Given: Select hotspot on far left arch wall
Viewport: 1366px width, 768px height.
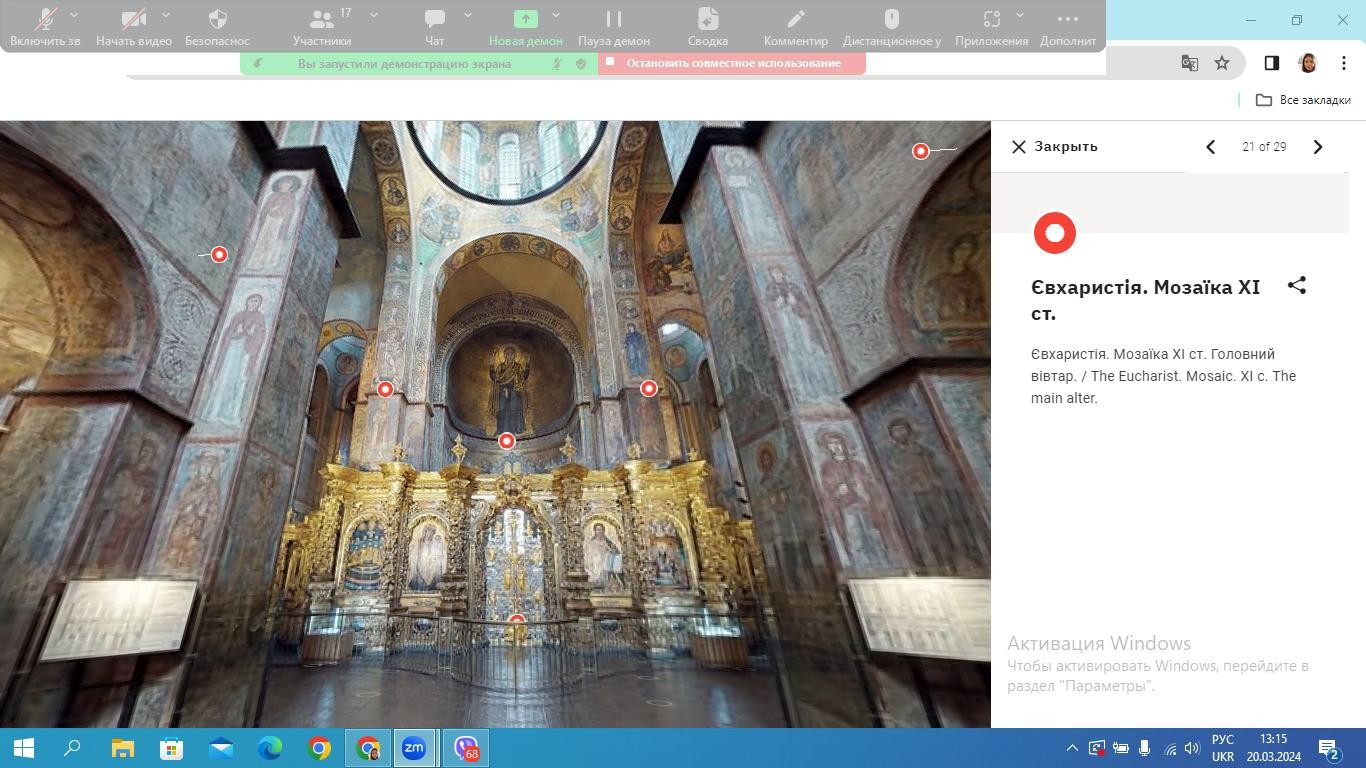Looking at the screenshot, I should [x=219, y=254].
